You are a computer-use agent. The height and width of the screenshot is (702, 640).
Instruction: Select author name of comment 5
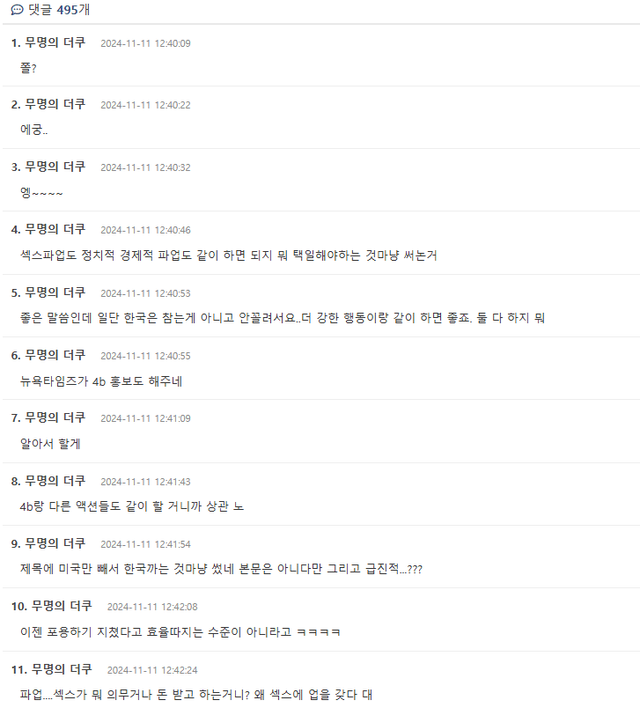coord(55,292)
